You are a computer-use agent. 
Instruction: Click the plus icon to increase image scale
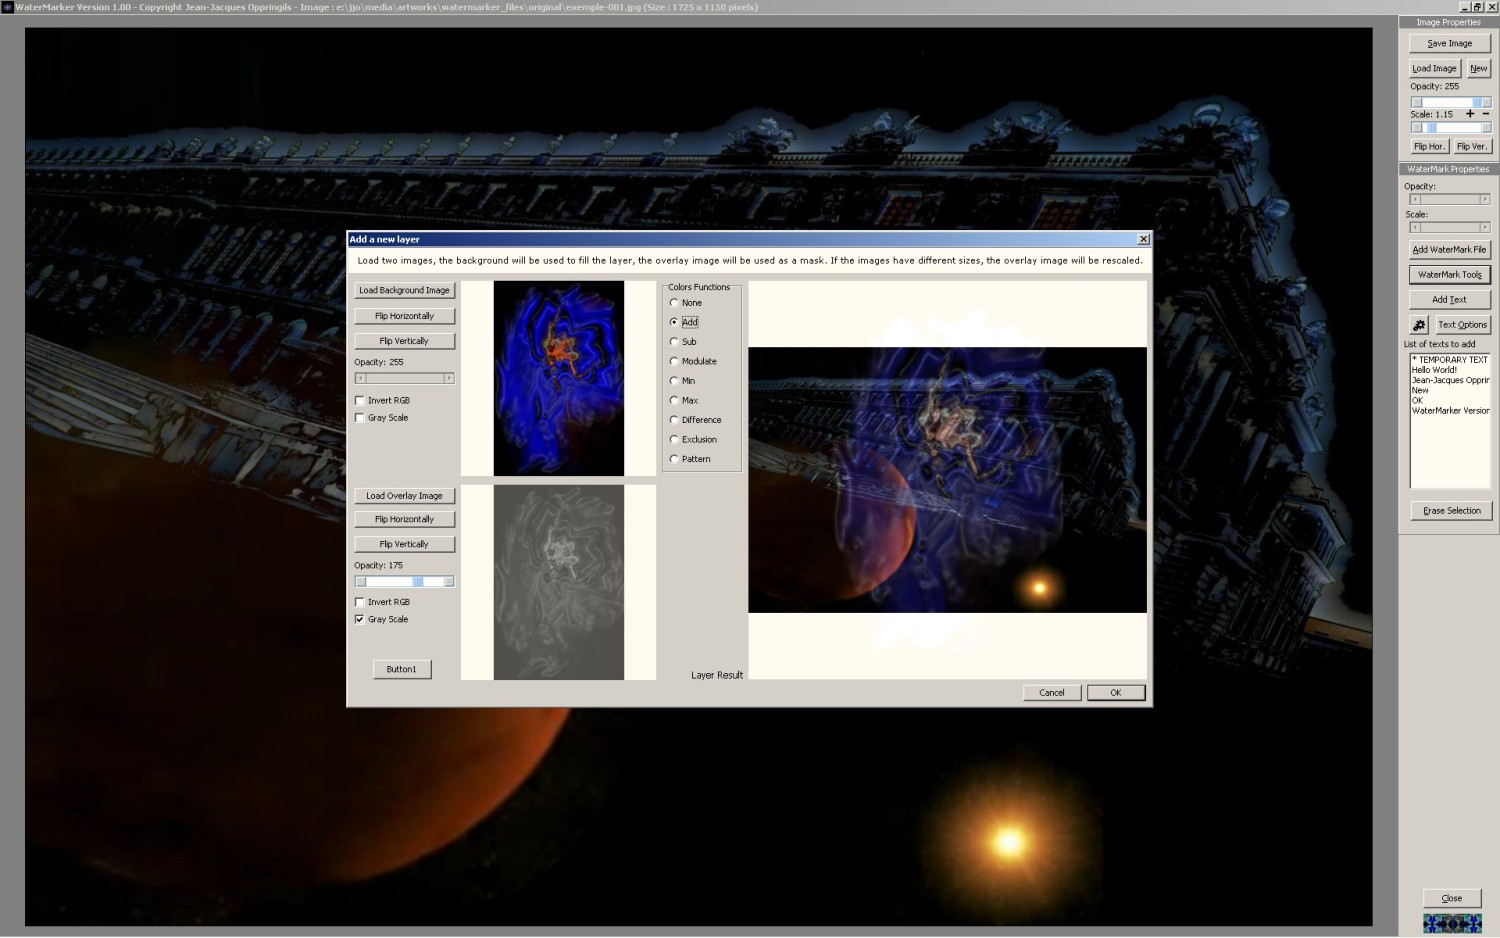[1470, 114]
